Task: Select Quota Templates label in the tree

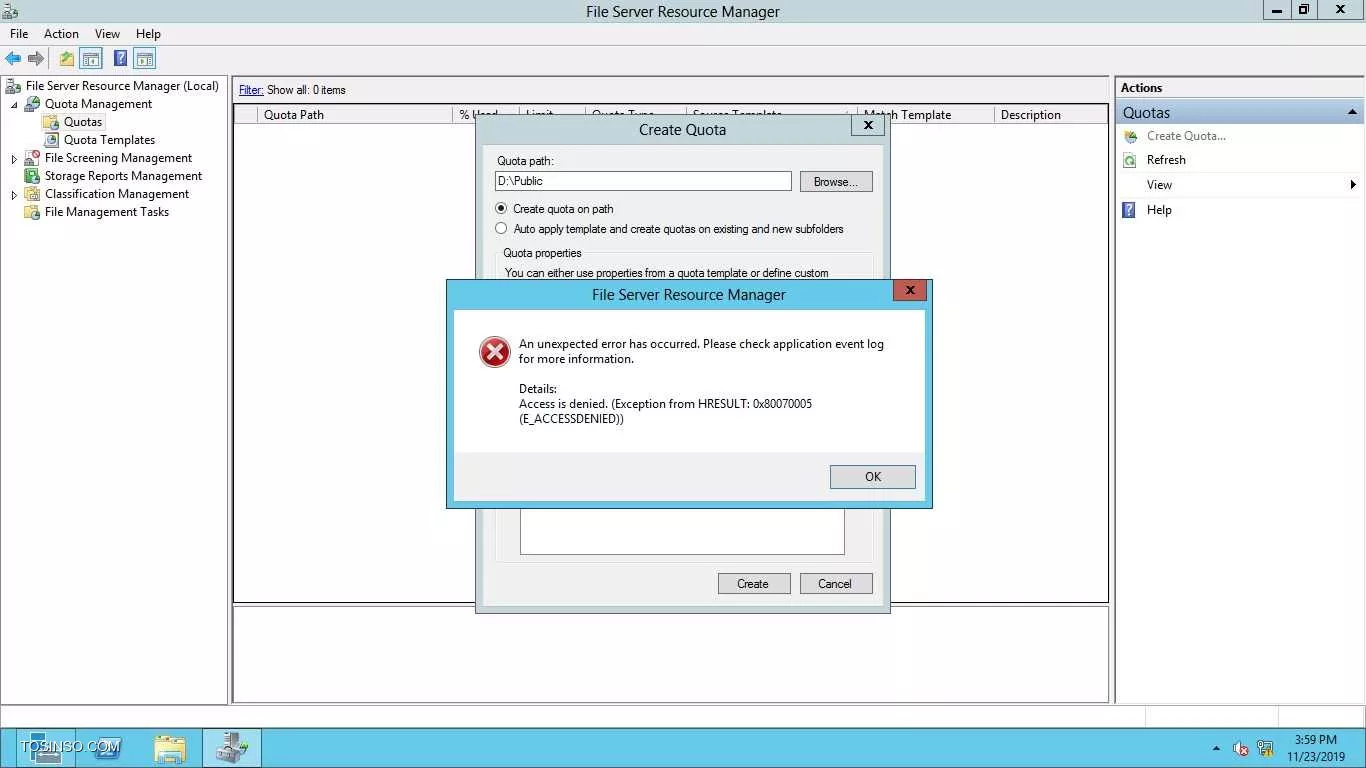Action: click(110, 140)
